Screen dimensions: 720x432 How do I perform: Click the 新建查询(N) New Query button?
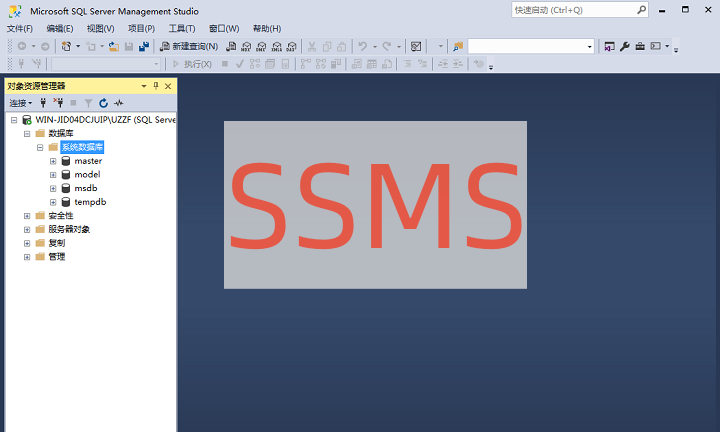189,46
